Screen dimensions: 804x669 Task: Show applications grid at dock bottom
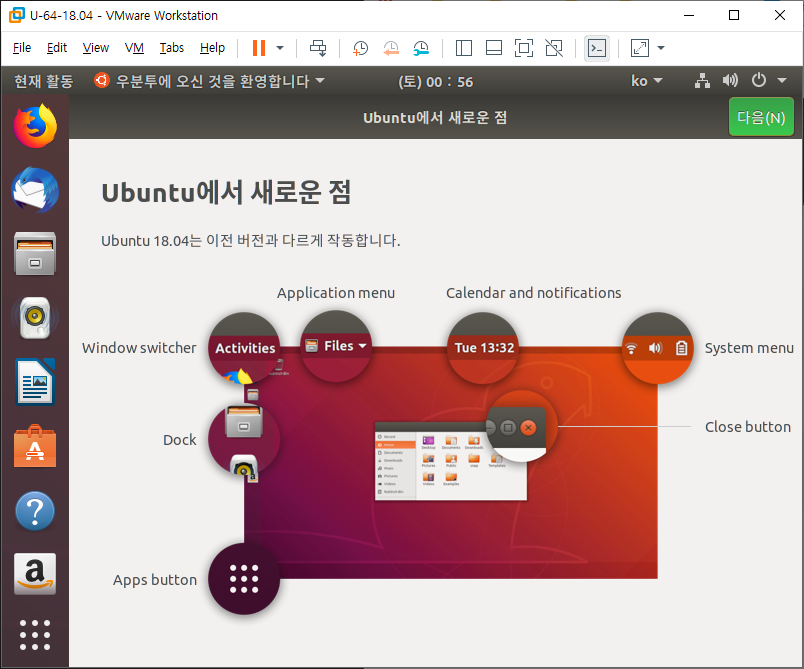(x=35, y=635)
